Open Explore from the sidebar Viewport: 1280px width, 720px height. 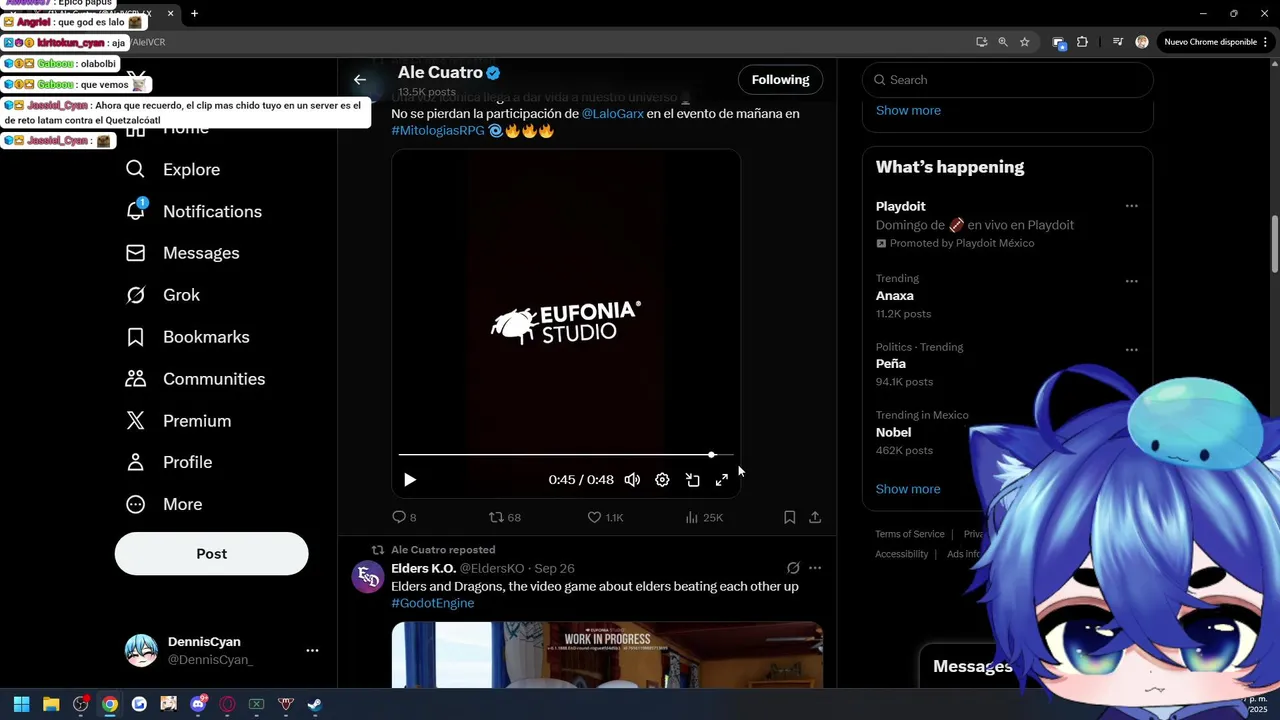[172, 170]
